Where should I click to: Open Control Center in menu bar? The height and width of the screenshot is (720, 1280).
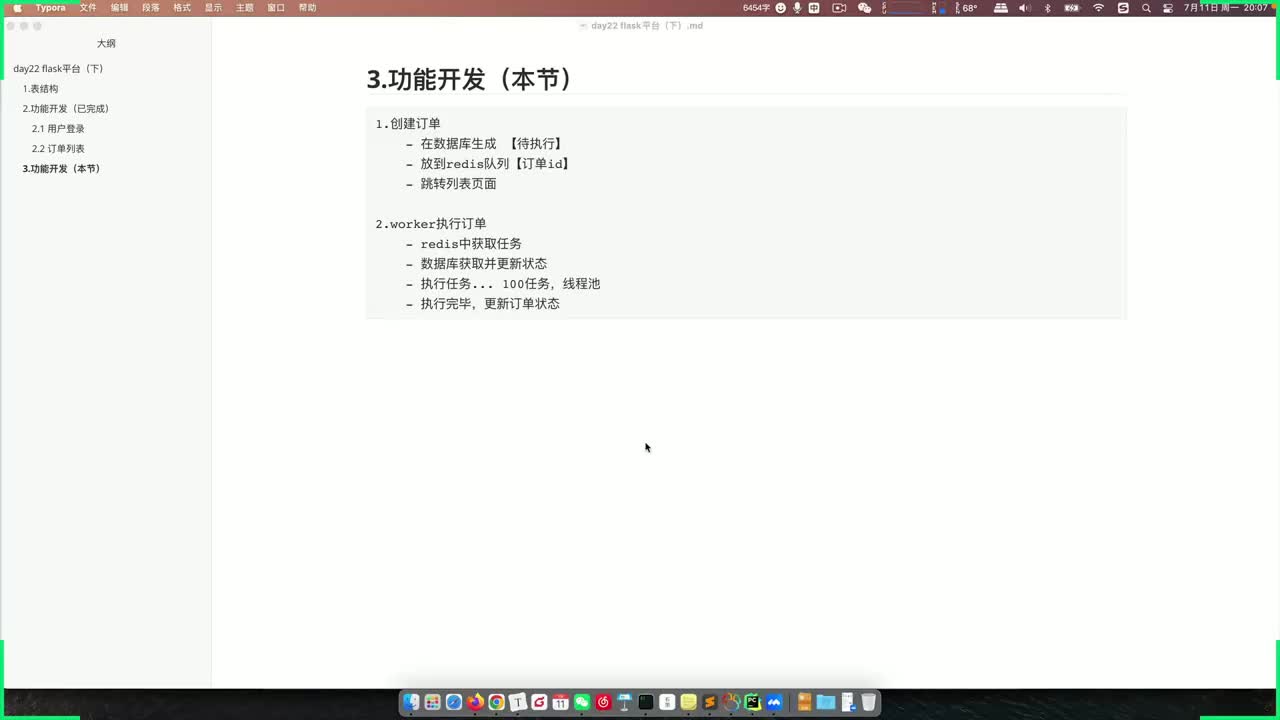[x=1168, y=7]
